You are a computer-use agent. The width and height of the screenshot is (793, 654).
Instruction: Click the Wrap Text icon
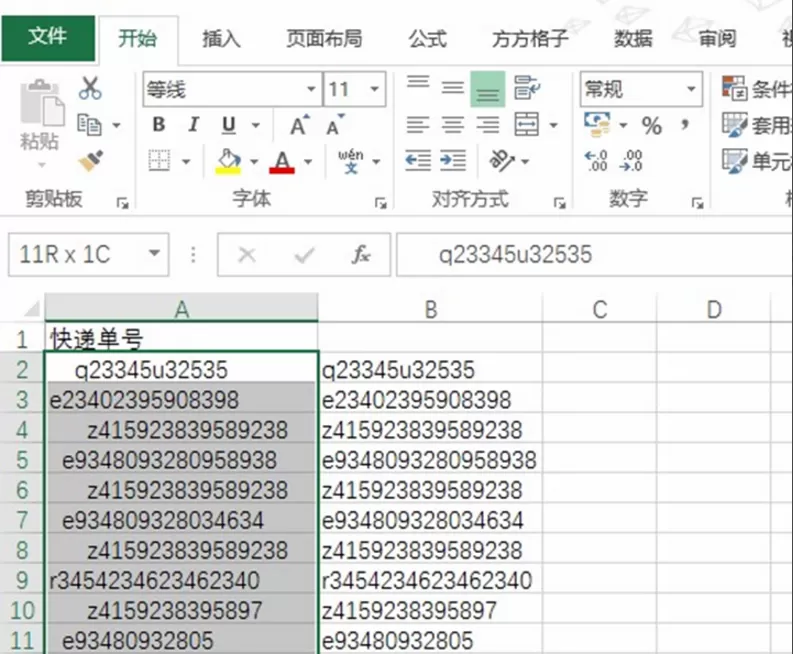point(526,88)
